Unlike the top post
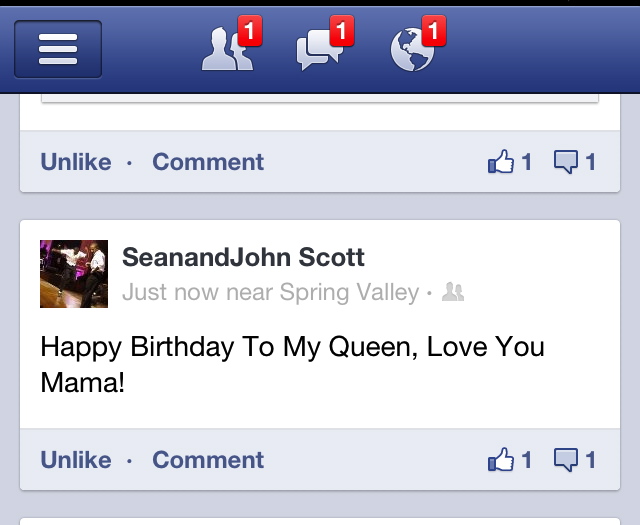Viewport: 640px width, 525px height. [x=76, y=162]
